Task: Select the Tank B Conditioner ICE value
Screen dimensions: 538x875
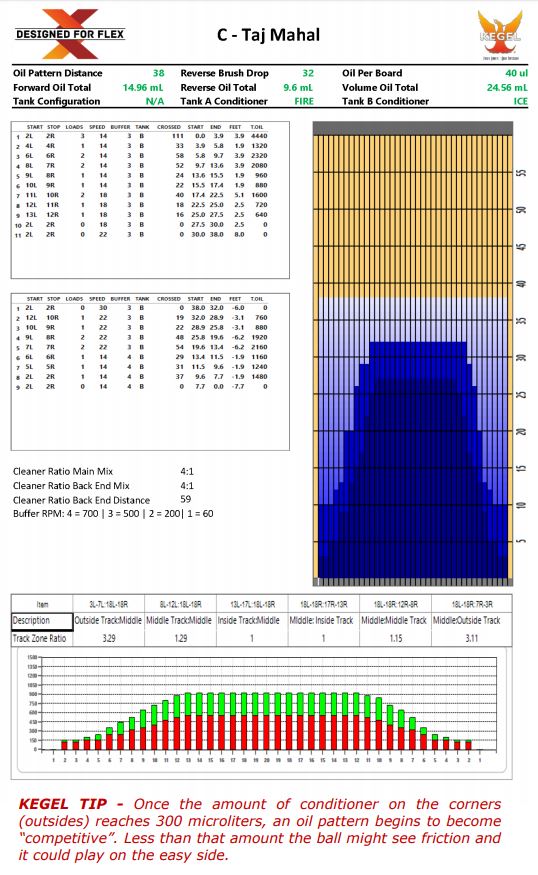Action: point(520,102)
